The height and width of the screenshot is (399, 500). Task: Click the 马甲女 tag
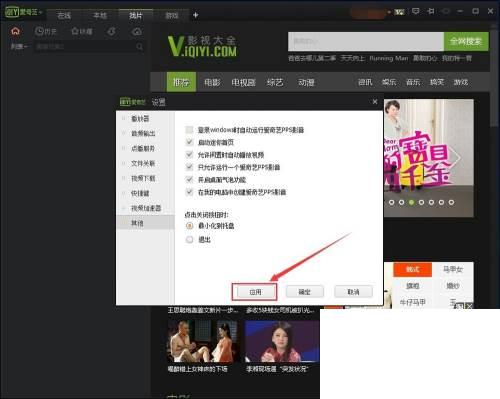453,269
